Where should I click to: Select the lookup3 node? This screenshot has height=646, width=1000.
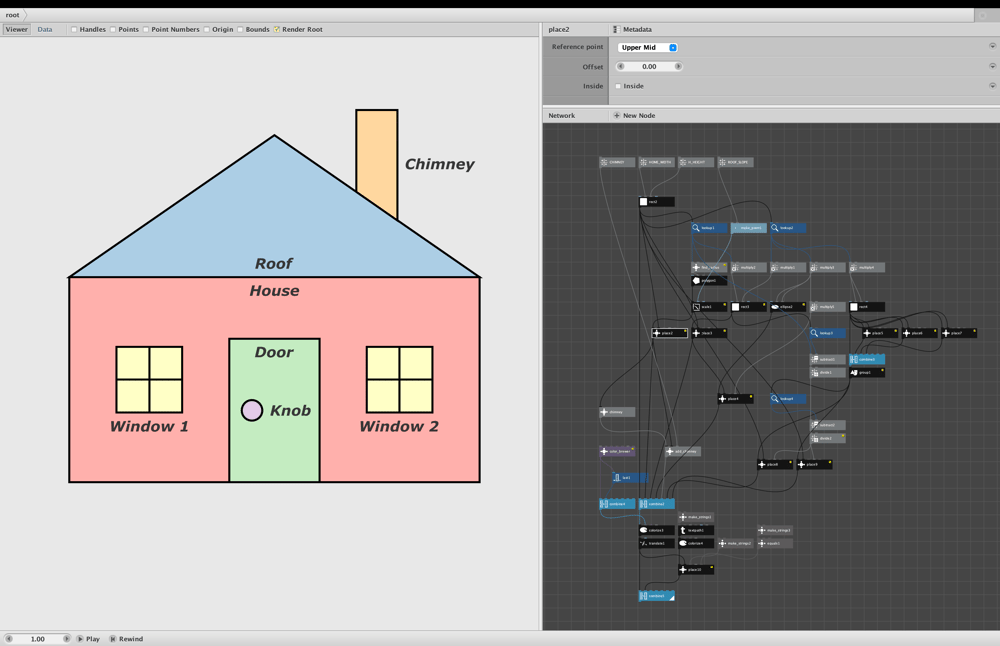pos(828,333)
